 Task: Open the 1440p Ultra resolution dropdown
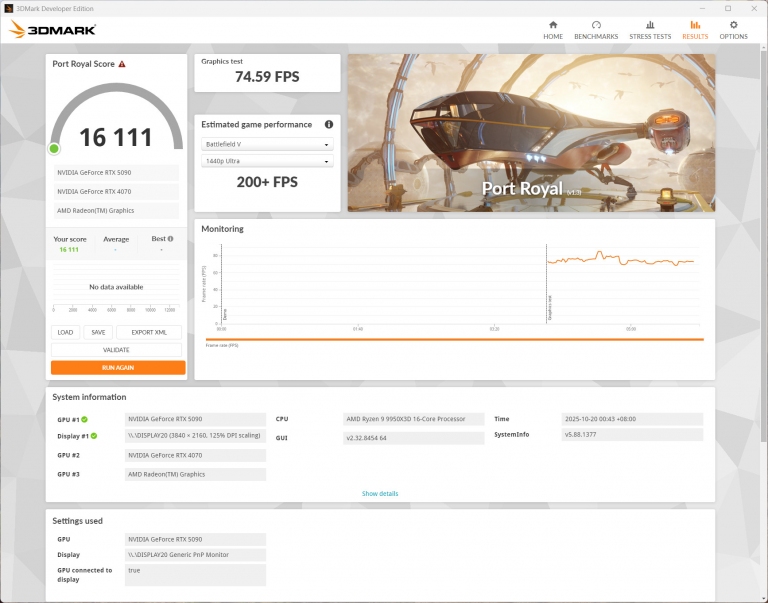(266, 161)
